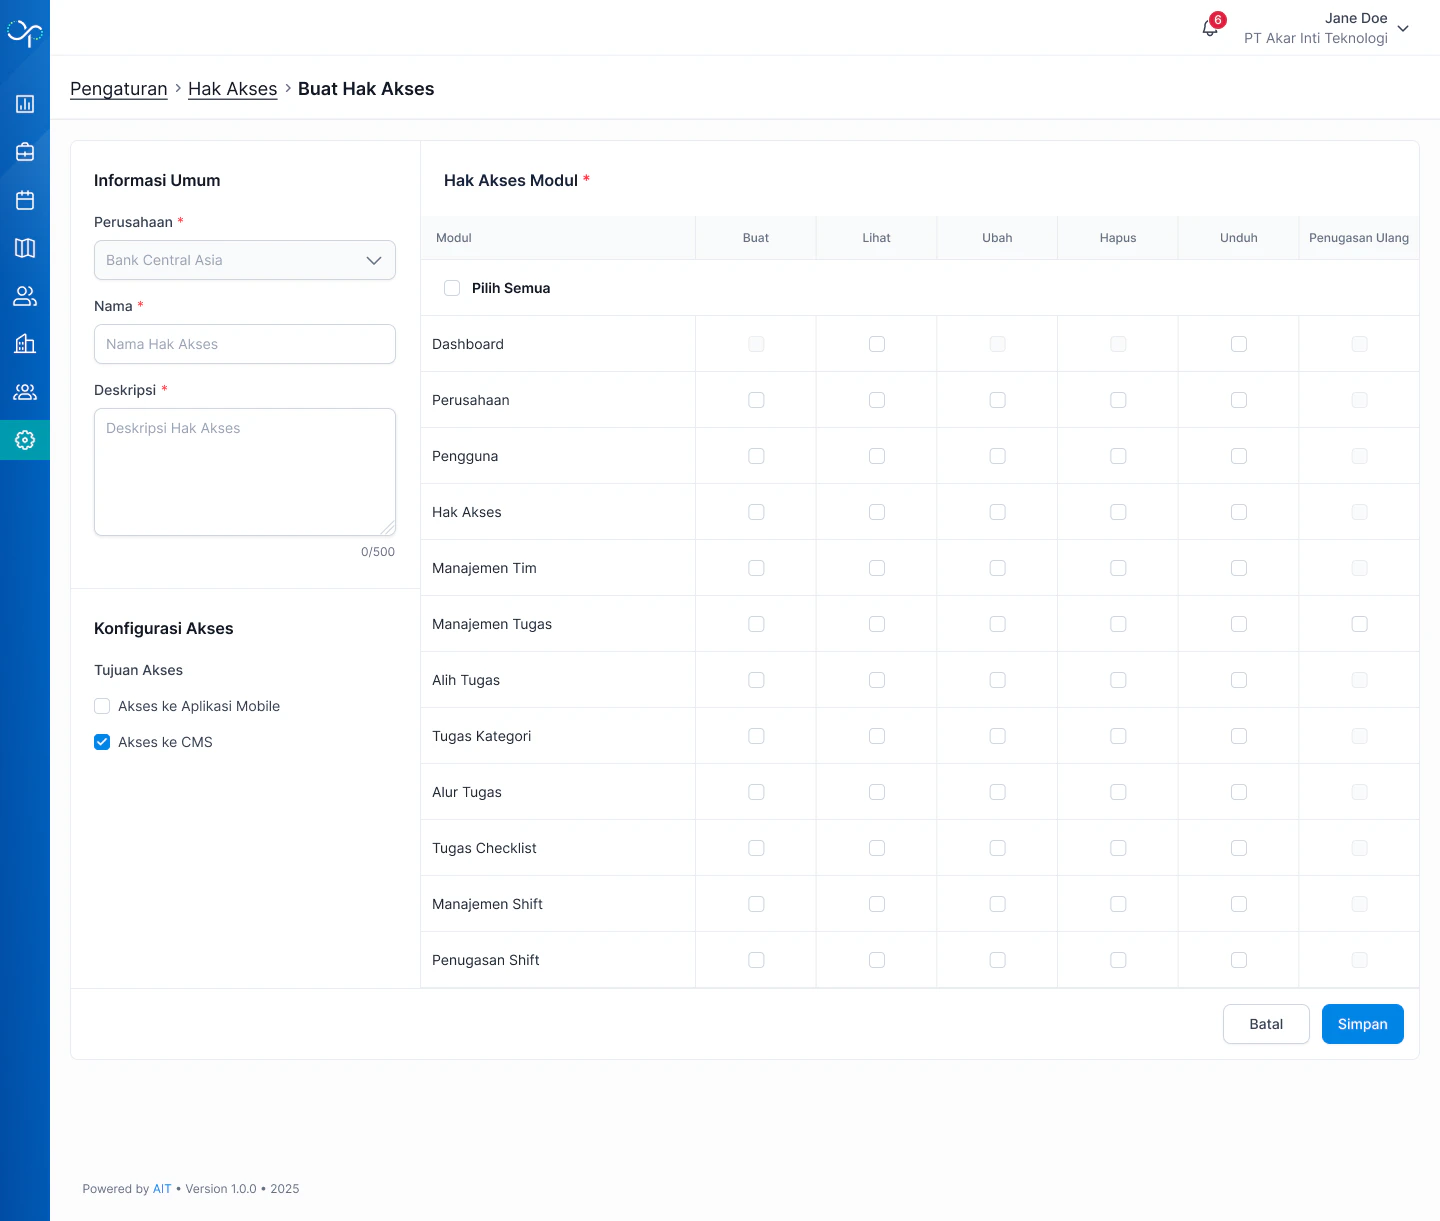Check Unduh for Dashboard row

click(x=1239, y=344)
